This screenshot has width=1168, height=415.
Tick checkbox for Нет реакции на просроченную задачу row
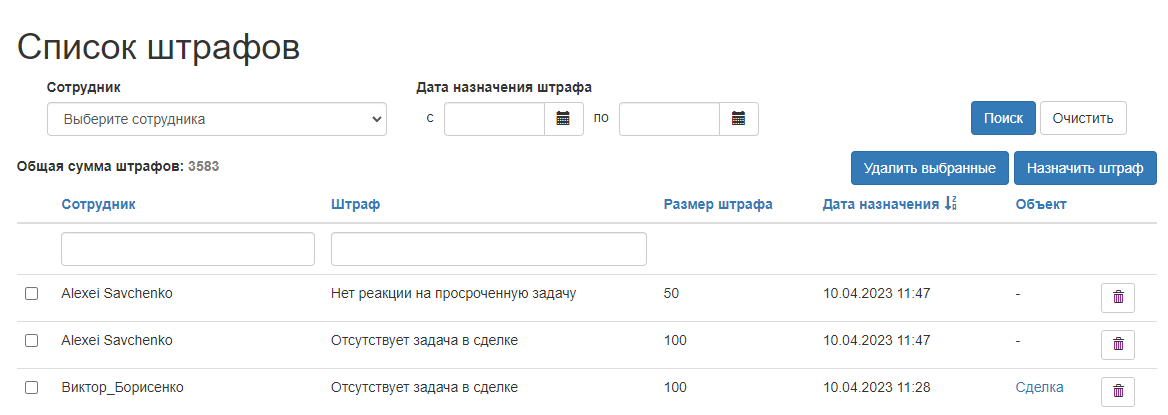click(31, 294)
